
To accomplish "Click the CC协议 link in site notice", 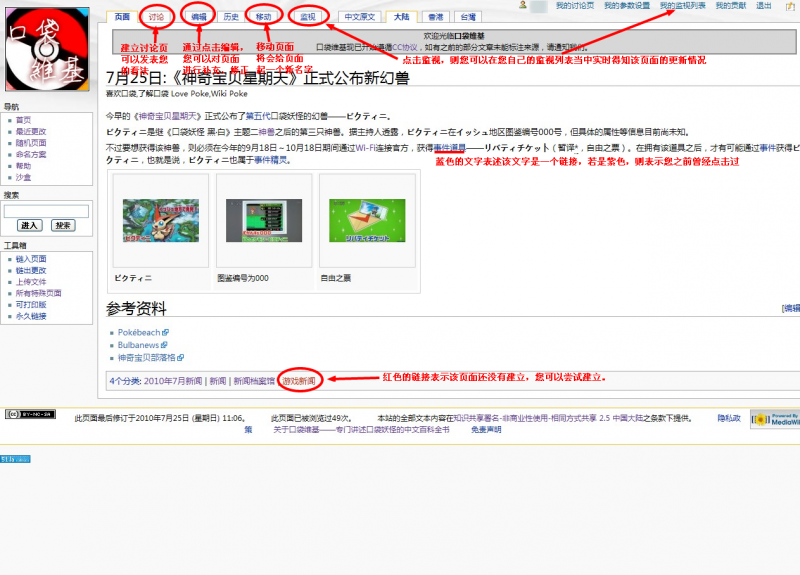I will [x=405, y=47].
